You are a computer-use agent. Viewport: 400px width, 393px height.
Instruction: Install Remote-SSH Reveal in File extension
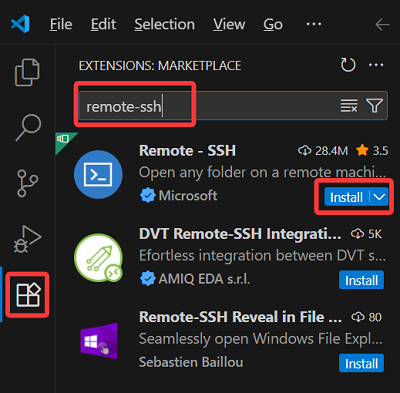(361, 363)
